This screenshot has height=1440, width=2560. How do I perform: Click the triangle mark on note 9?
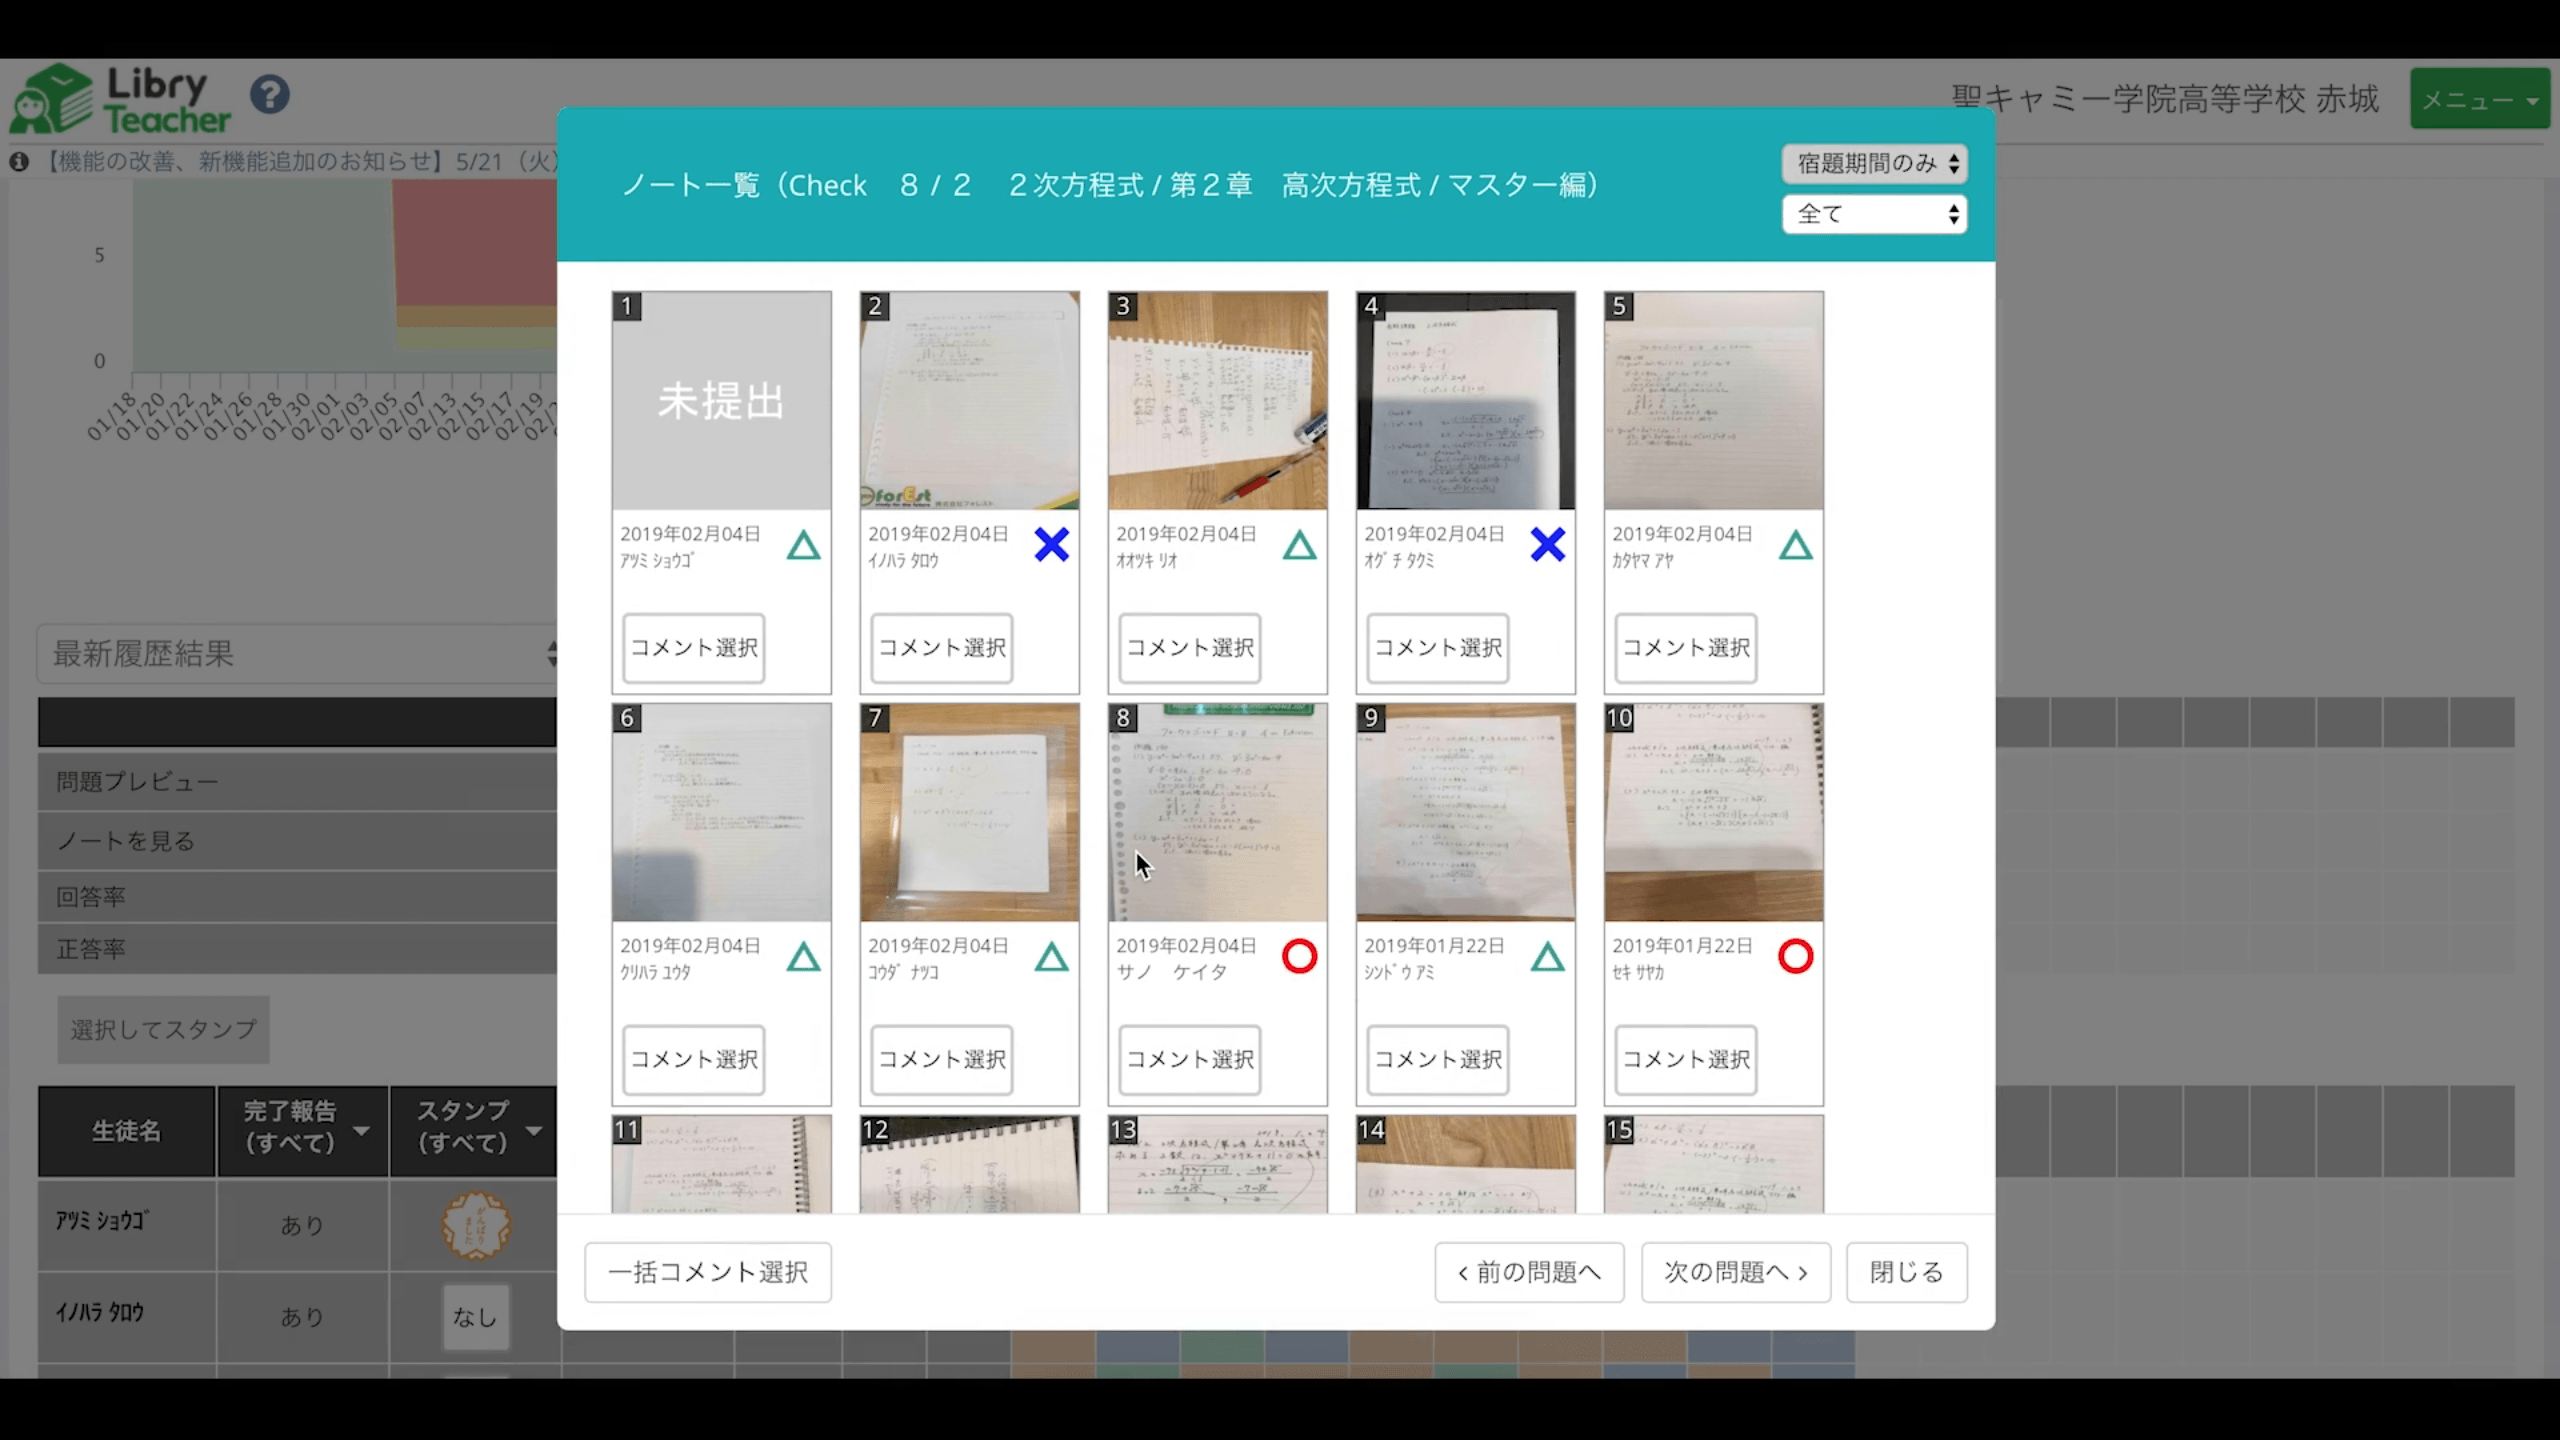point(1547,958)
